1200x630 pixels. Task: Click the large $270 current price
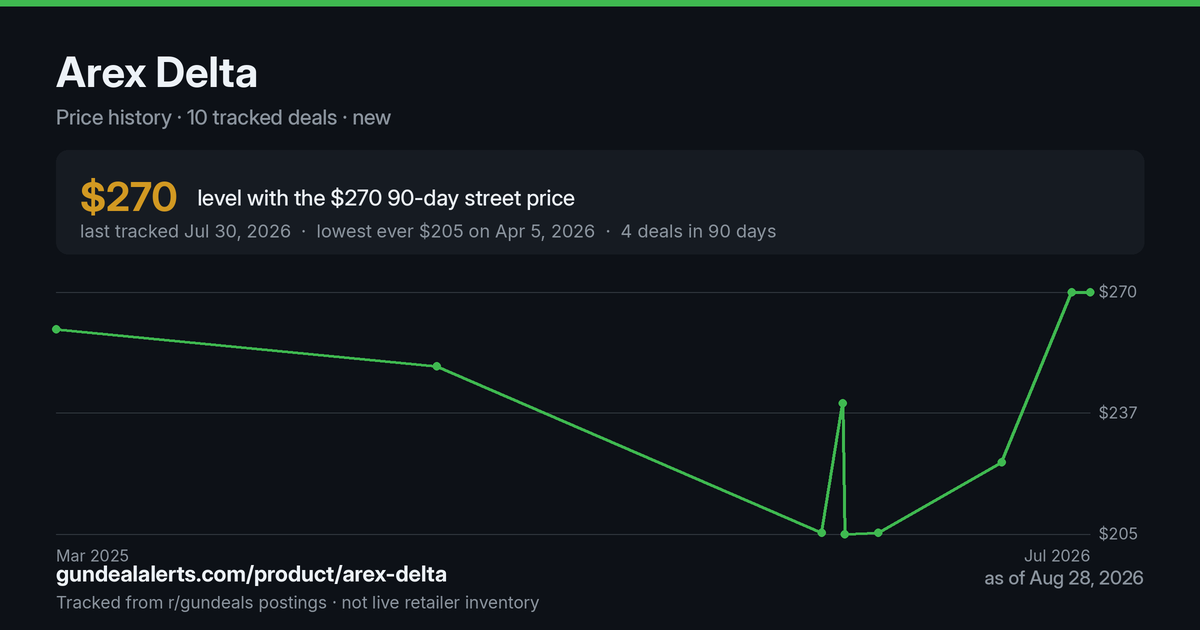pyautogui.click(x=128, y=198)
